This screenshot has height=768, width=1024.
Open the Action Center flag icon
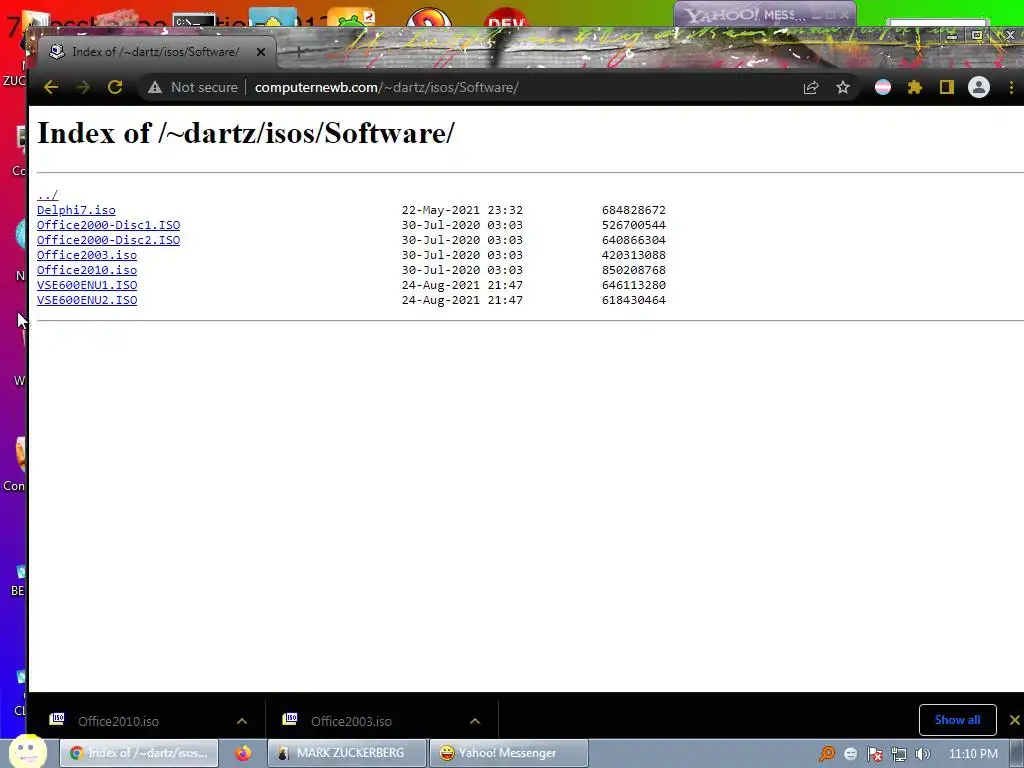(874, 754)
